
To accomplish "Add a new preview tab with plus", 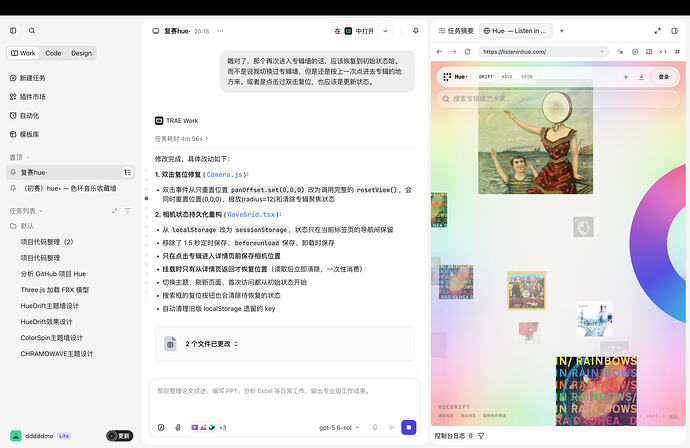I will pyautogui.click(x=562, y=31).
